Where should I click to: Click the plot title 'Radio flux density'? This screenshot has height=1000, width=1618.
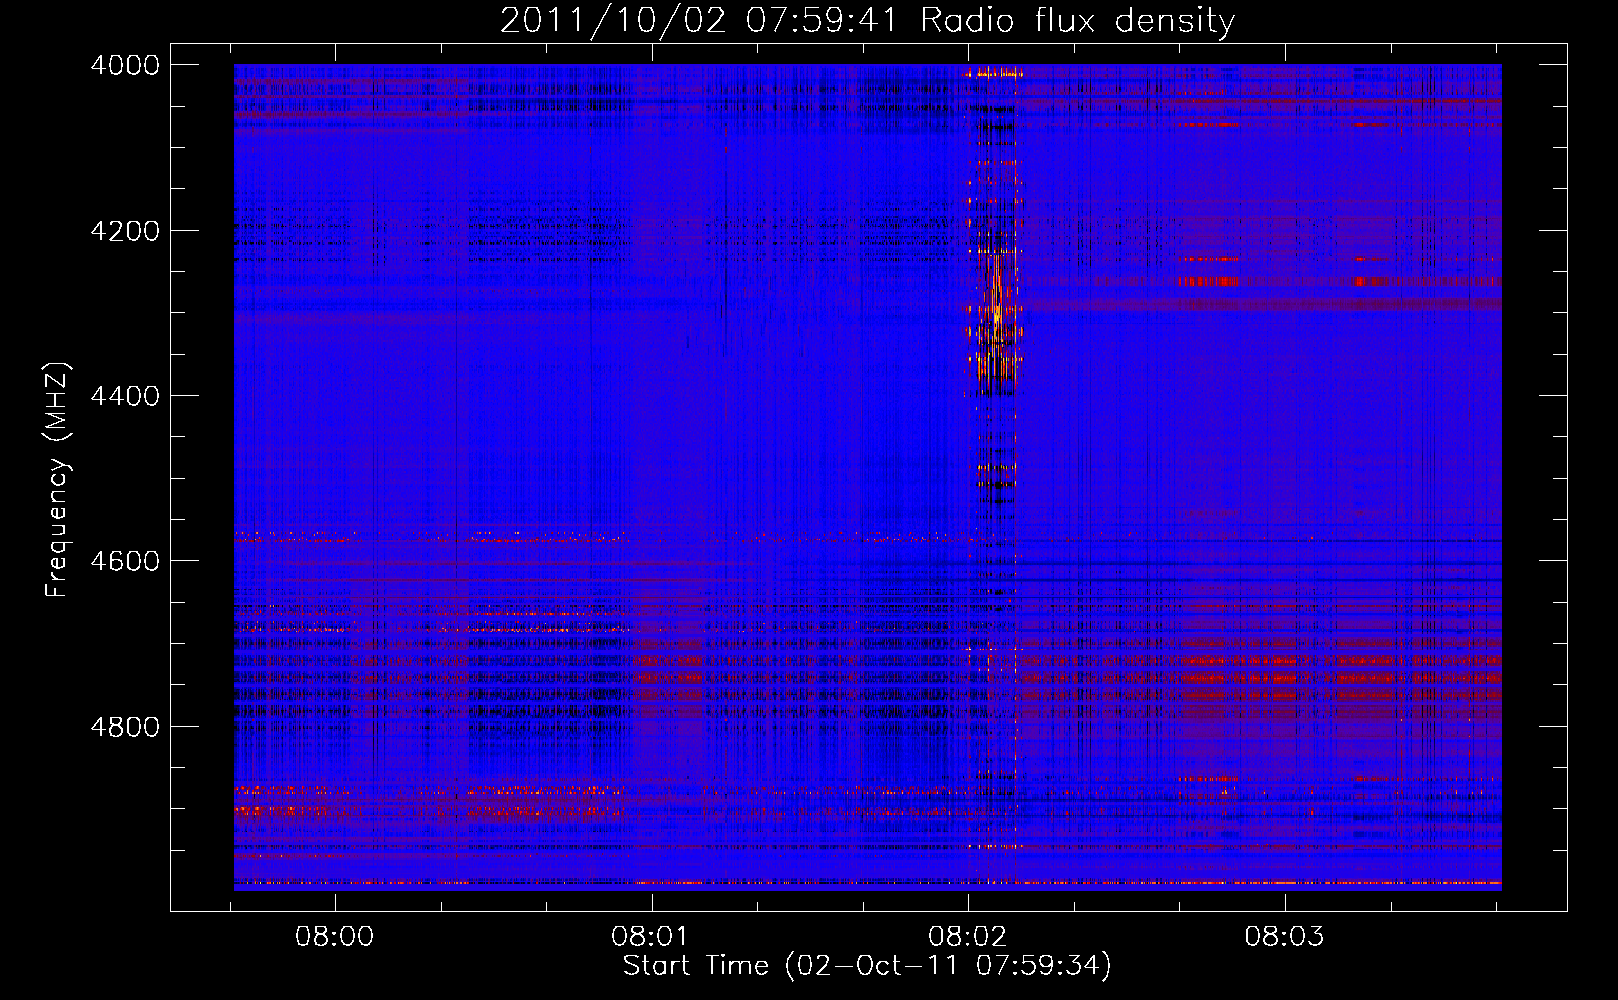tap(1077, 21)
